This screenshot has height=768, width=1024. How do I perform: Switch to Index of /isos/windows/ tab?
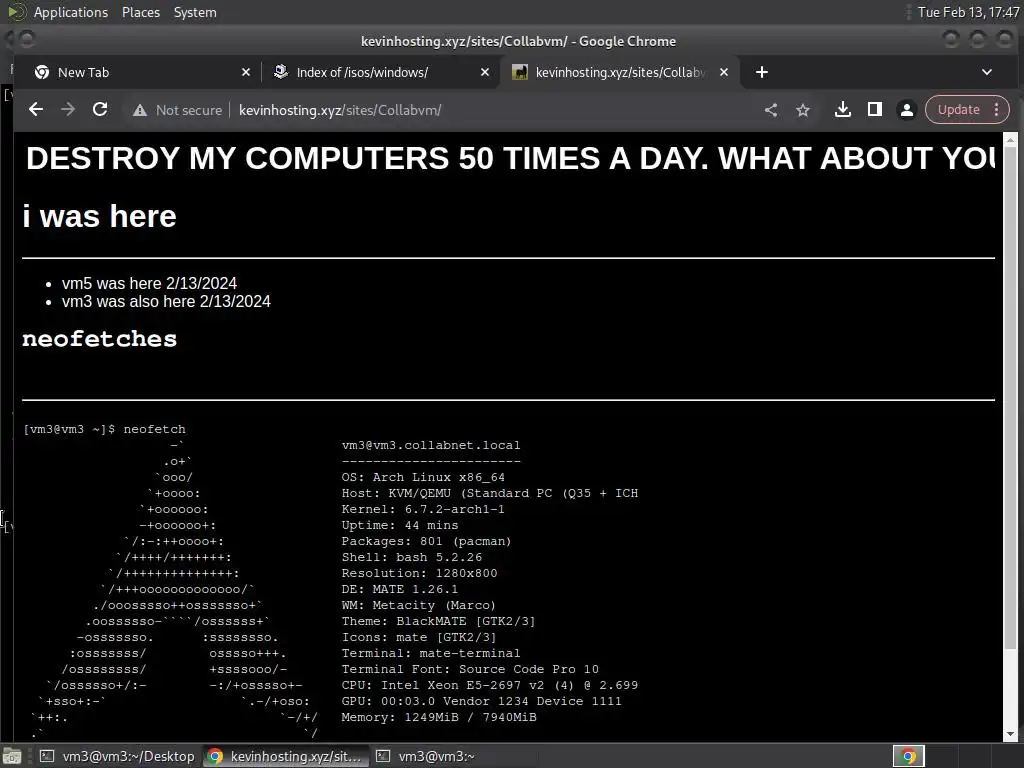(379, 72)
